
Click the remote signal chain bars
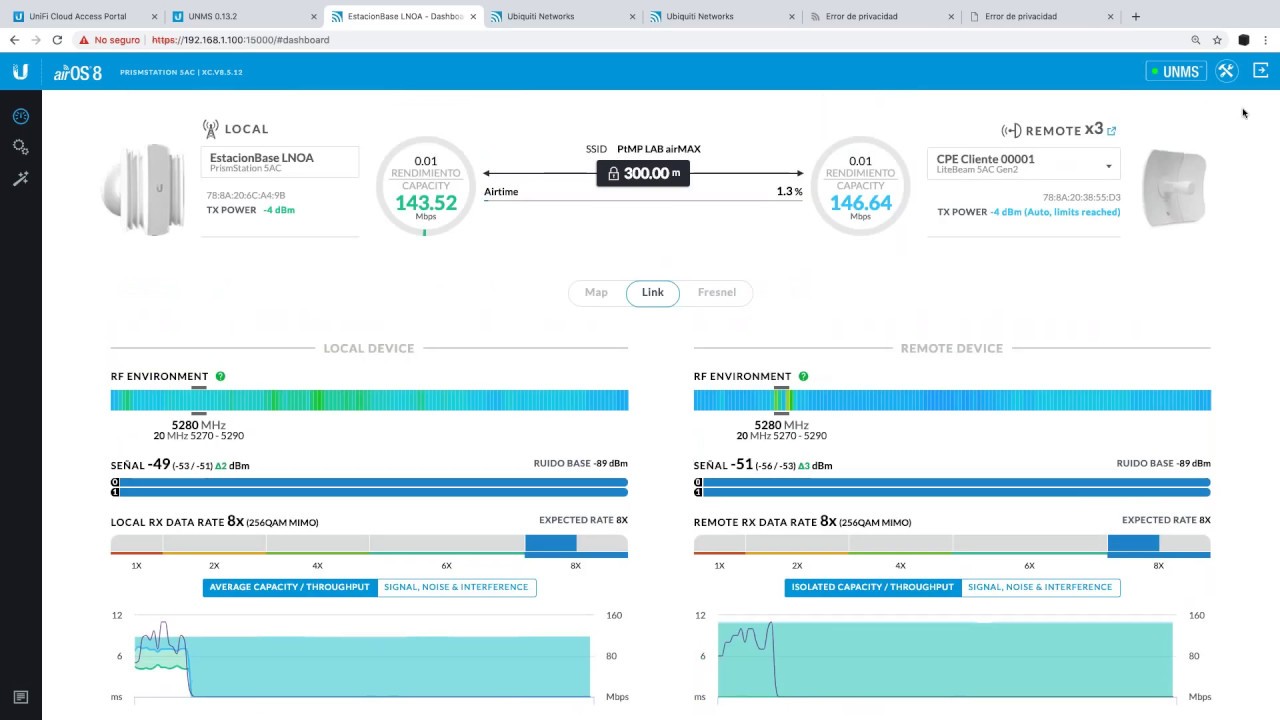point(952,487)
